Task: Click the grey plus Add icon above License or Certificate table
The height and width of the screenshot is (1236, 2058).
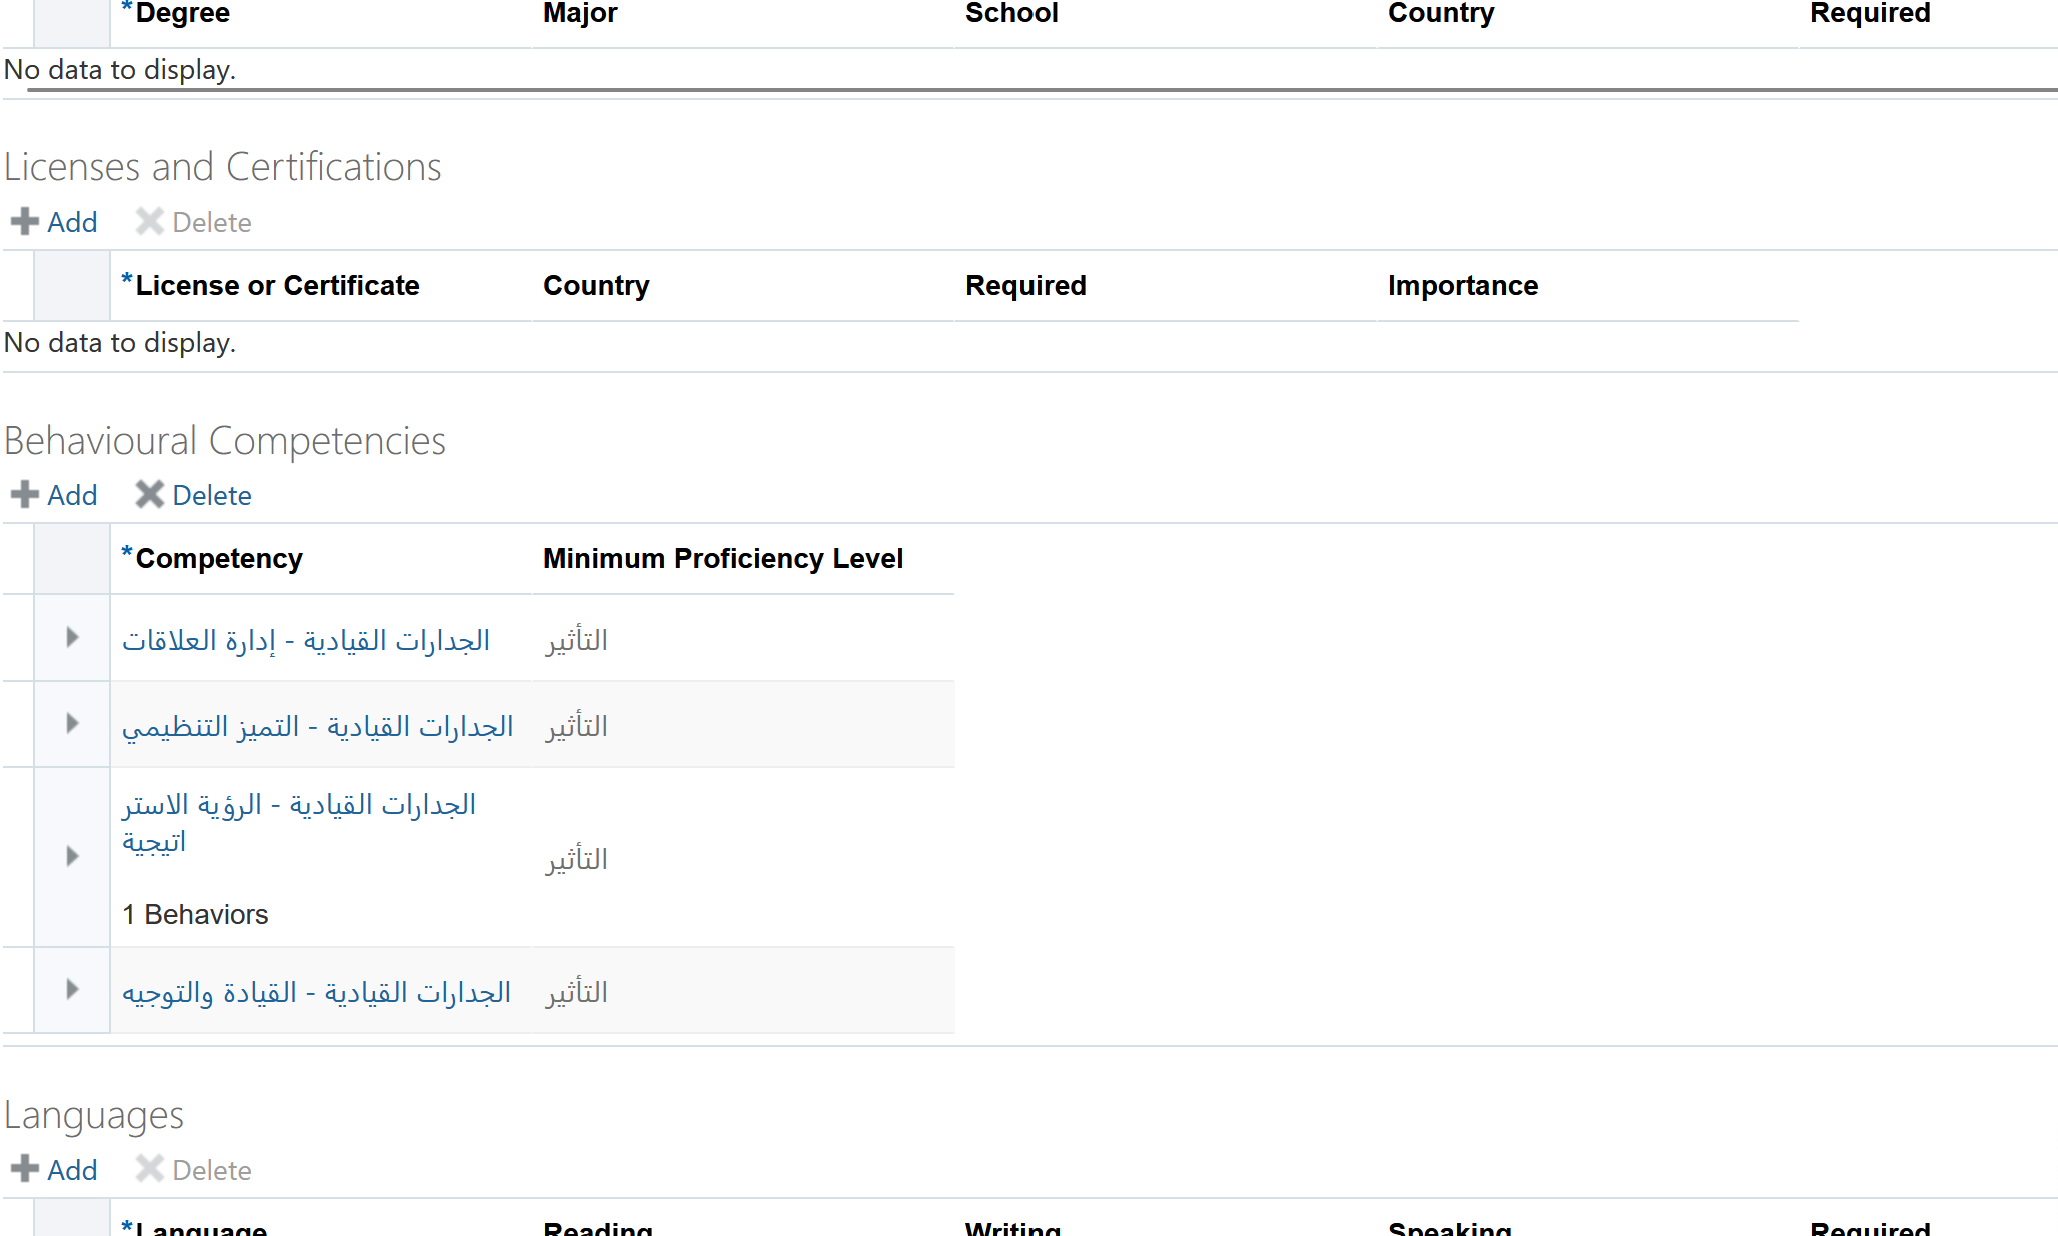Action: [x=24, y=222]
